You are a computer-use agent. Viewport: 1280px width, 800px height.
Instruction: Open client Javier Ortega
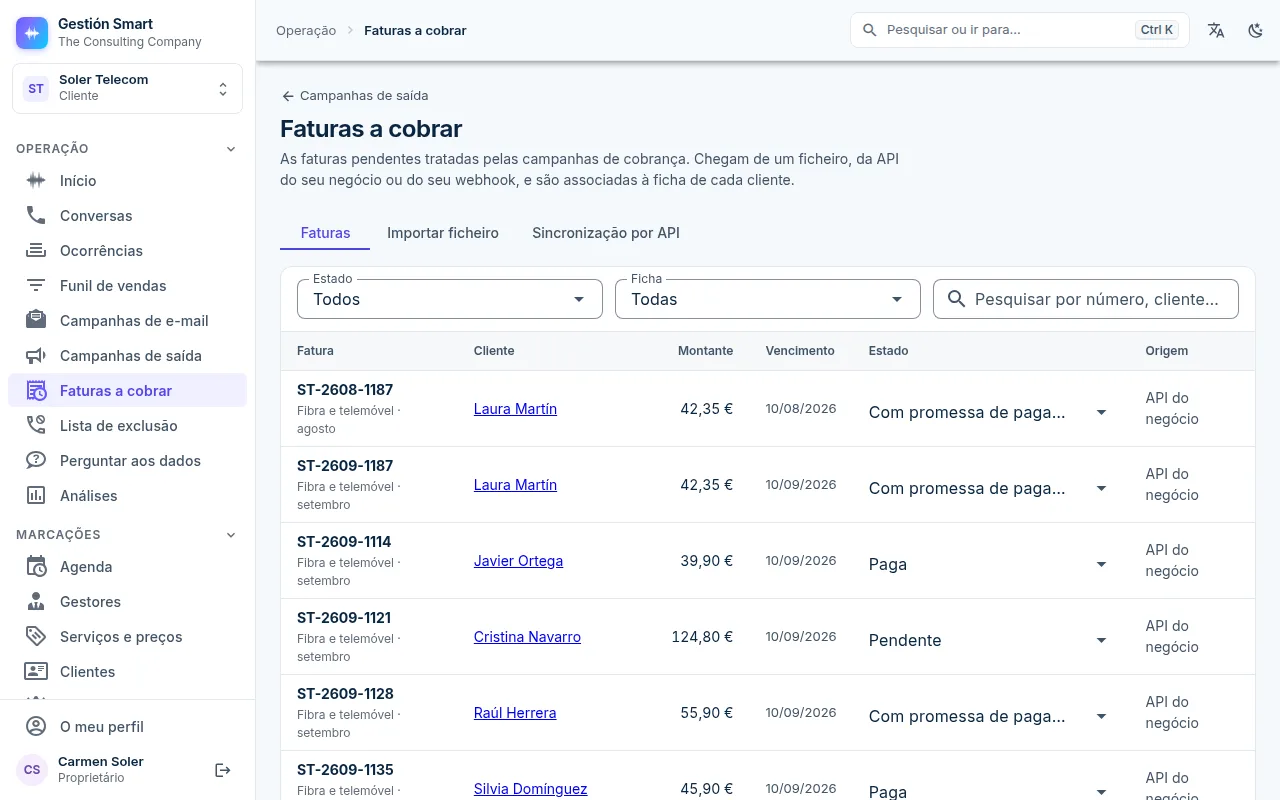pyautogui.click(x=518, y=561)
